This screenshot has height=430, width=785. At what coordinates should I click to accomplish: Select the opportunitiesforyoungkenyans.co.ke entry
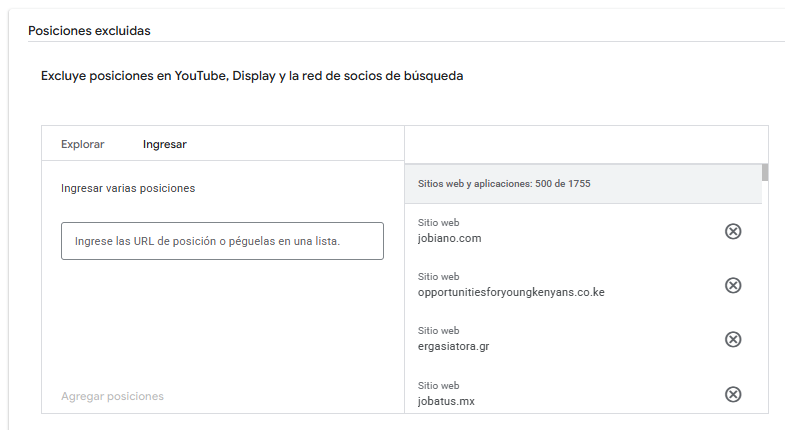[511, 292]
